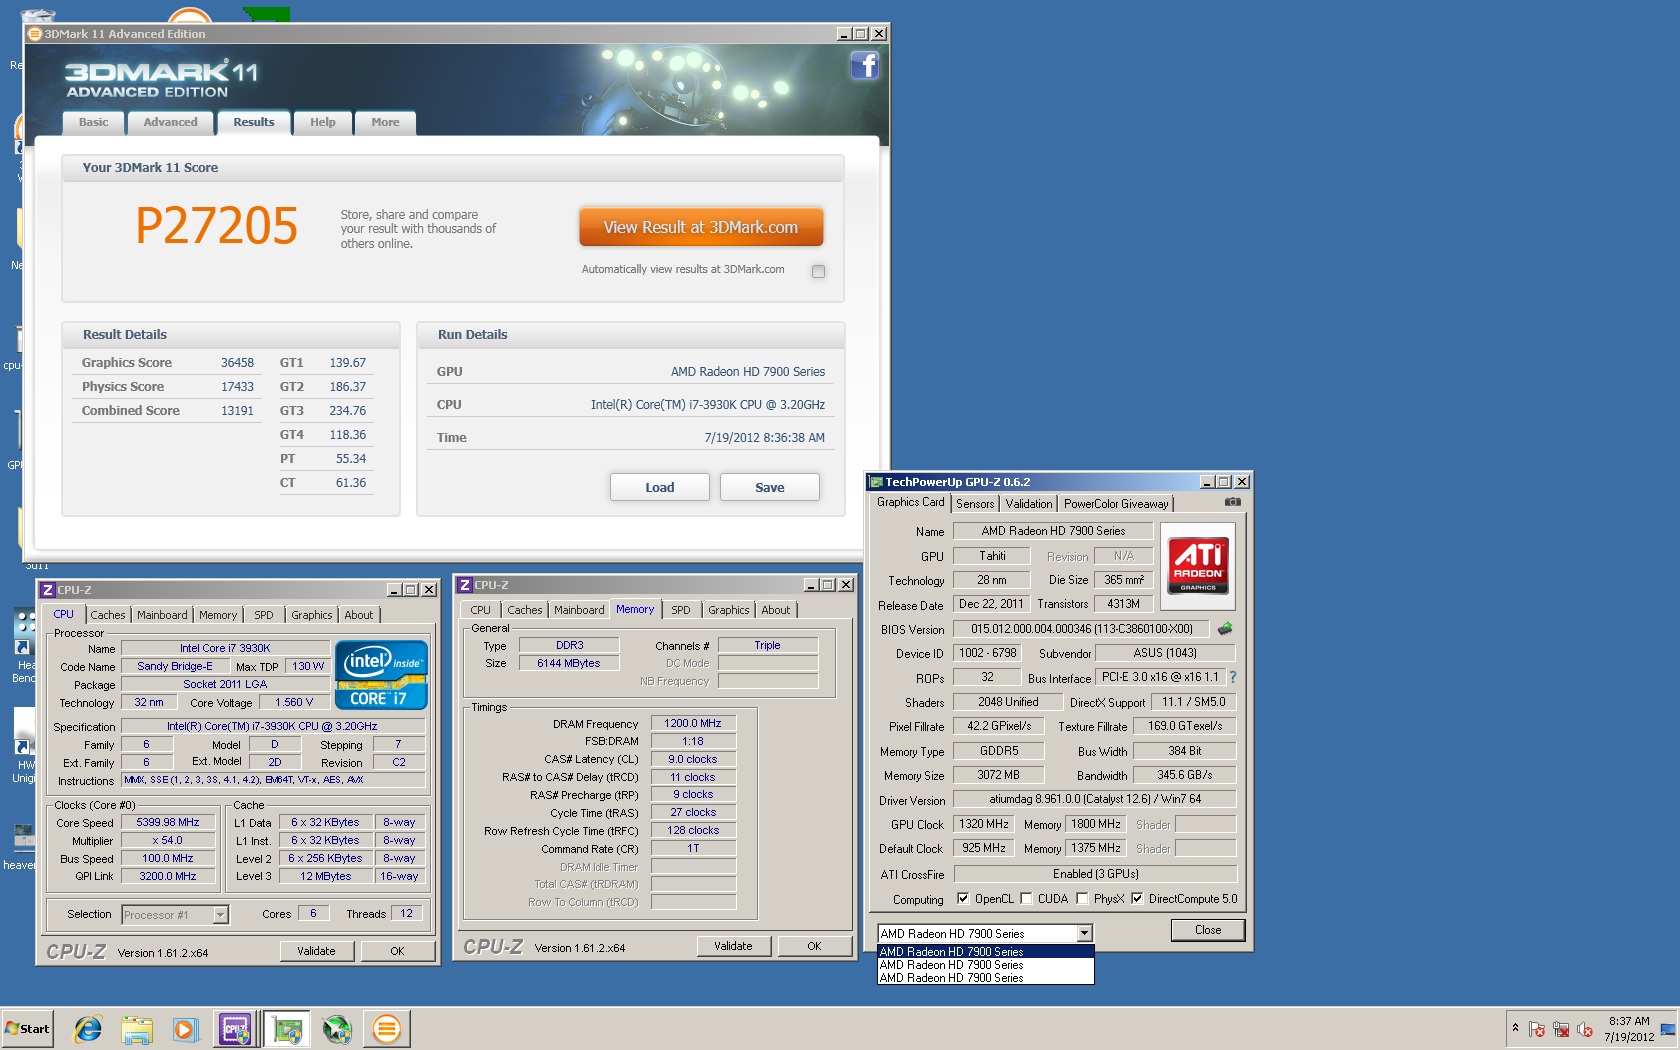
Task: Open the Caches tab in the CPU-Z Processor window
Action: pyautogui.click(x=108, y=615)
